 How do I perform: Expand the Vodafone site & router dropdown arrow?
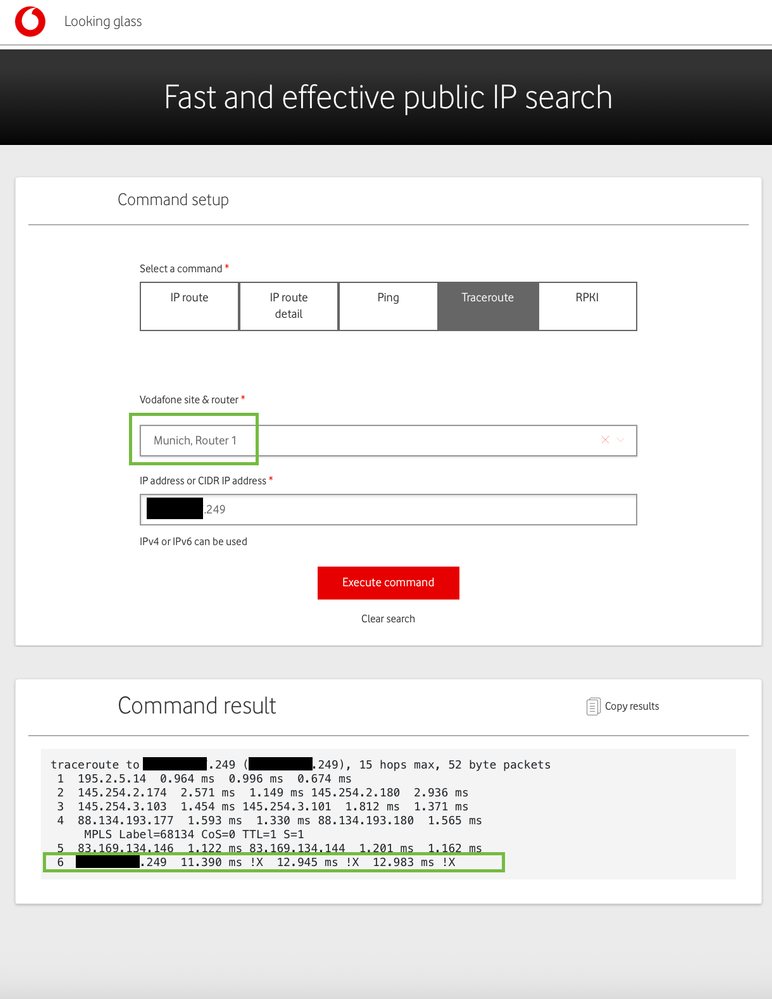621,440
